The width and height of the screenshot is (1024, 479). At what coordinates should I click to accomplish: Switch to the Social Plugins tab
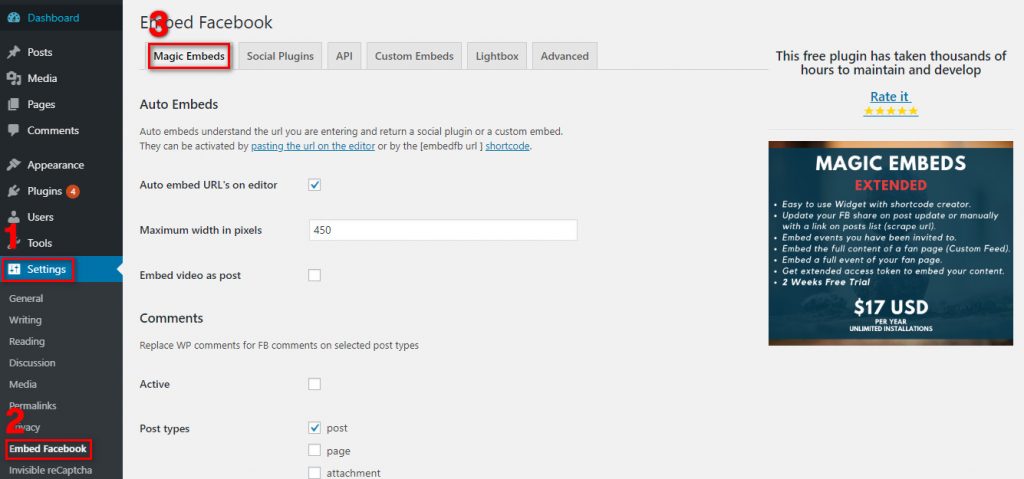[280, 56]
